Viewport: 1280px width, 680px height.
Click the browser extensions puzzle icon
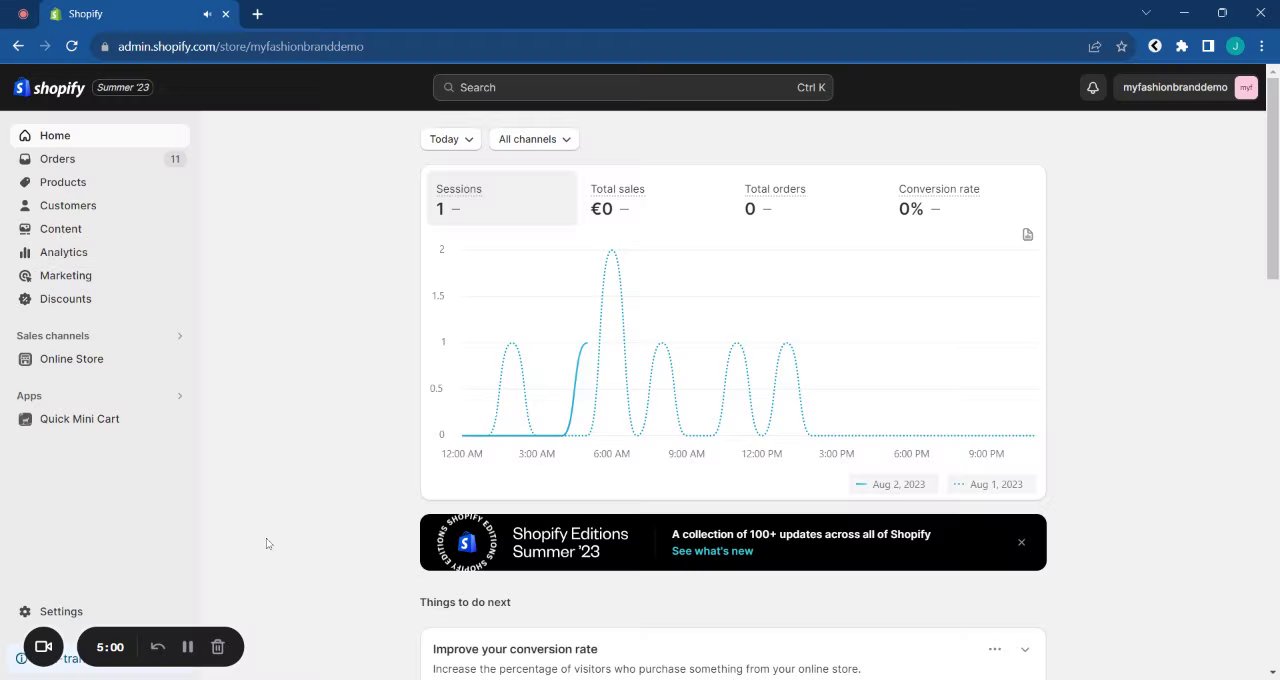1182,47
